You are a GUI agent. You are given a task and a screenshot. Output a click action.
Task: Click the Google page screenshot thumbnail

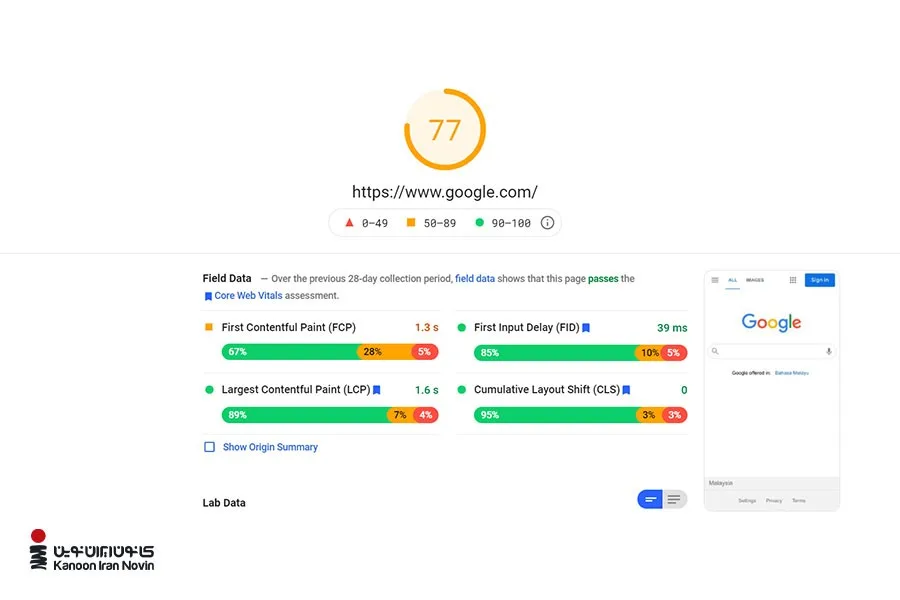(x=772, y=390)
